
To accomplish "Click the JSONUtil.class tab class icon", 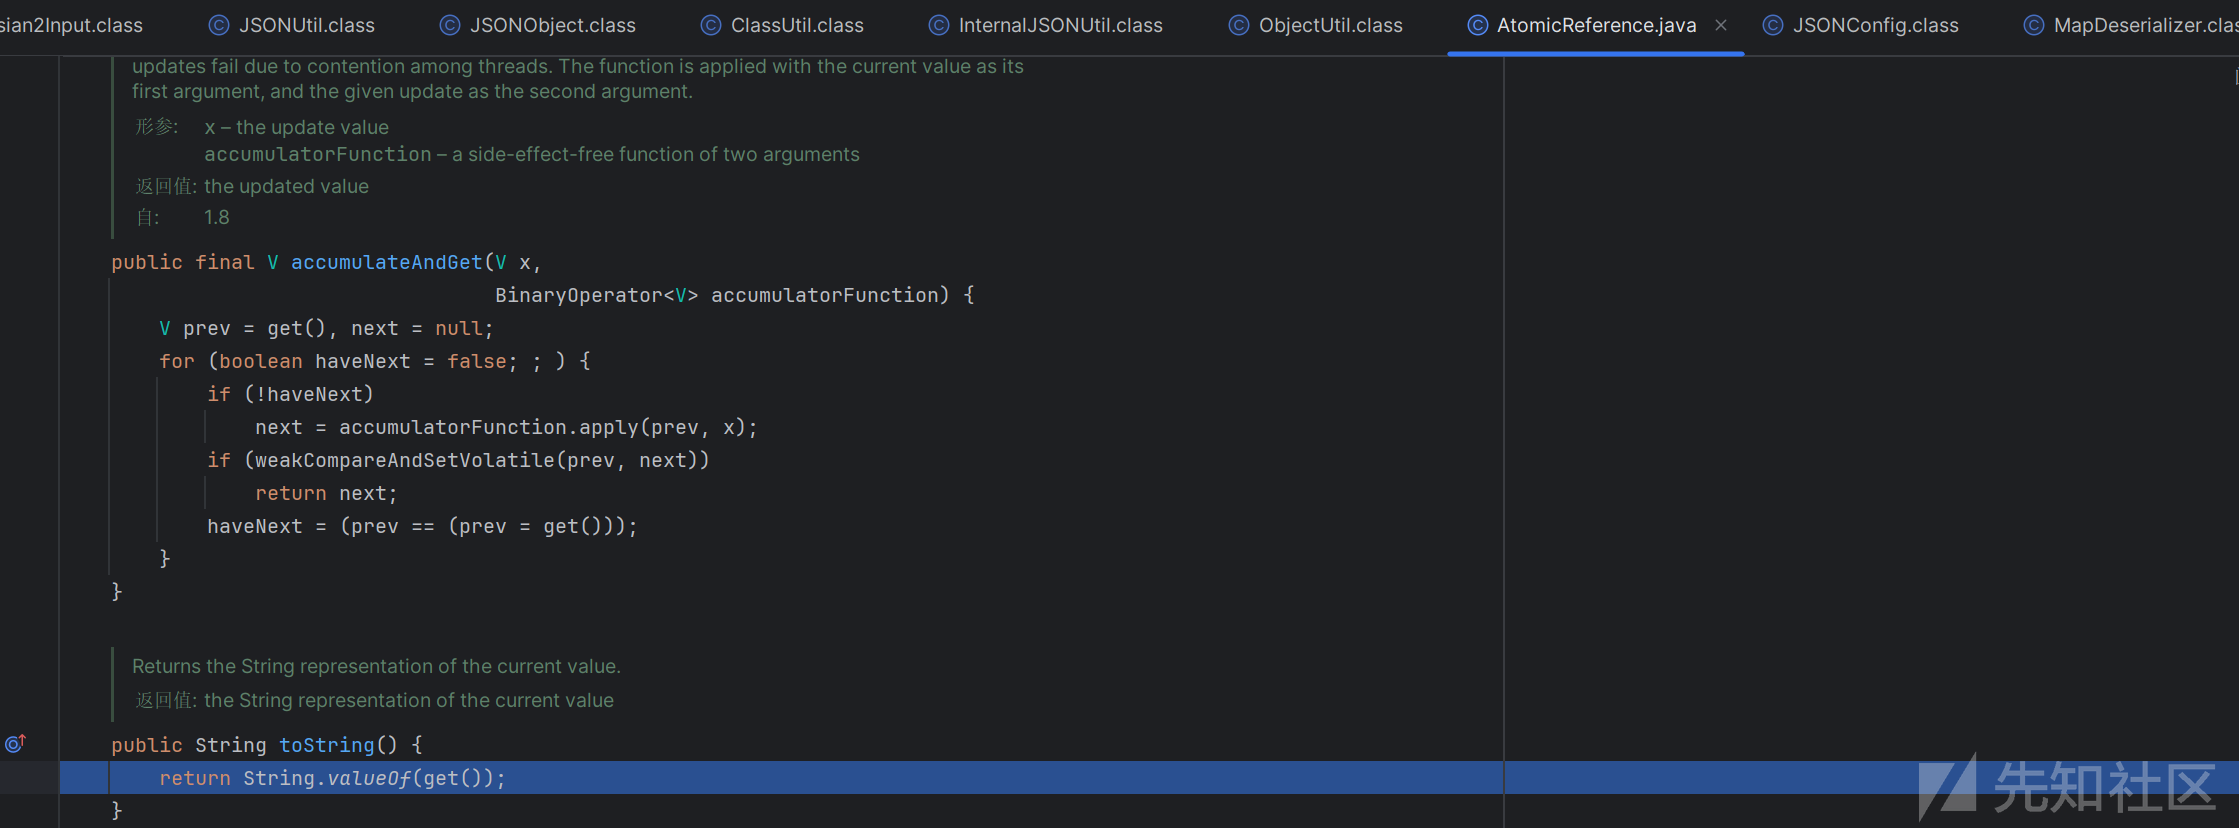I will coord(218,25).
